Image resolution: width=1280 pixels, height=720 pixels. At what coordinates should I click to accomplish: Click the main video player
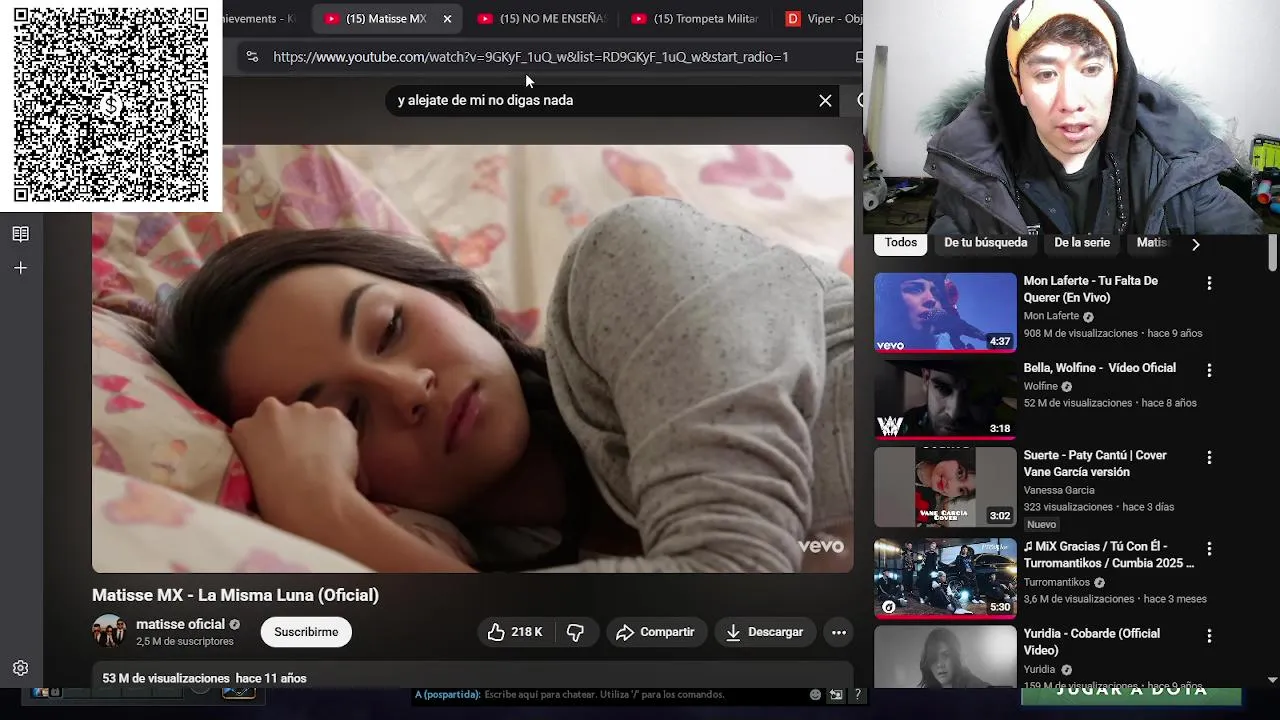473,359
